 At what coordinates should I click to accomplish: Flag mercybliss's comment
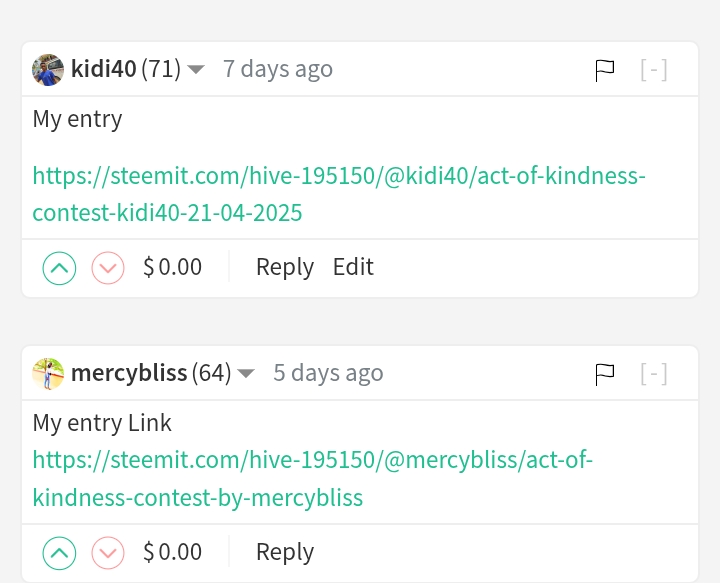point(604,375)
